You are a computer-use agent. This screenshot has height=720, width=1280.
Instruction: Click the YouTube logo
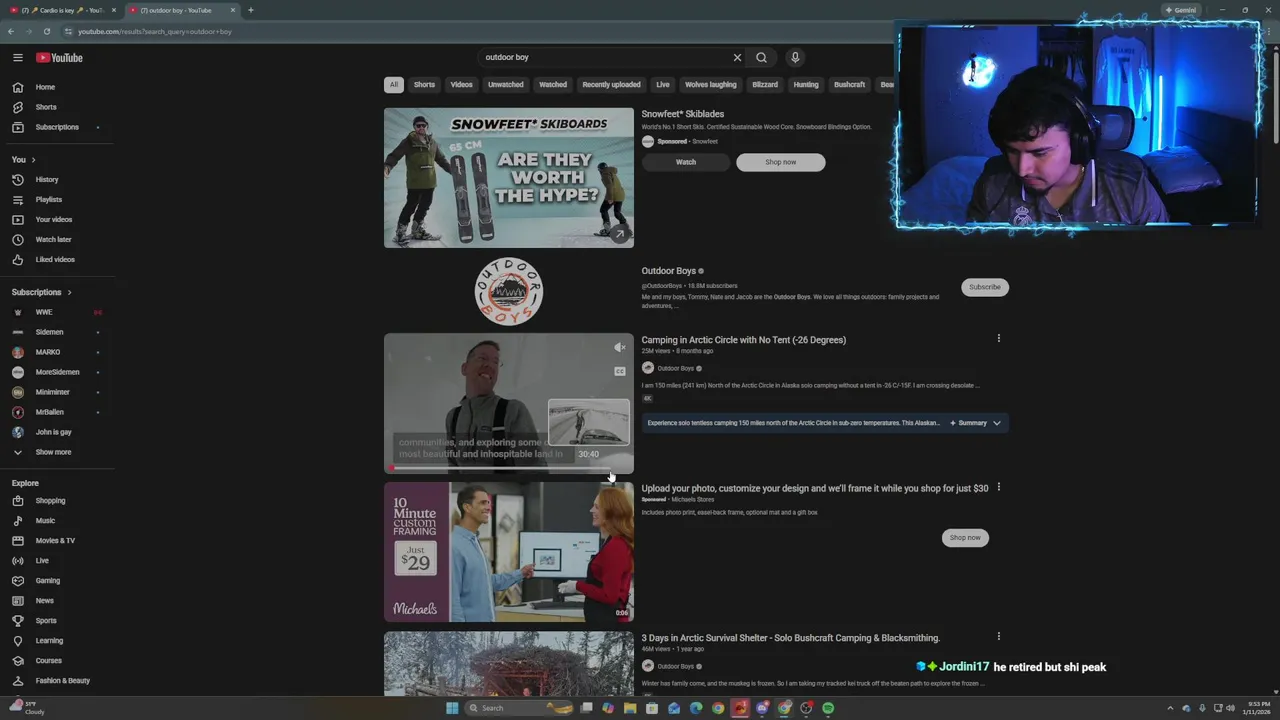click(60, 57)
